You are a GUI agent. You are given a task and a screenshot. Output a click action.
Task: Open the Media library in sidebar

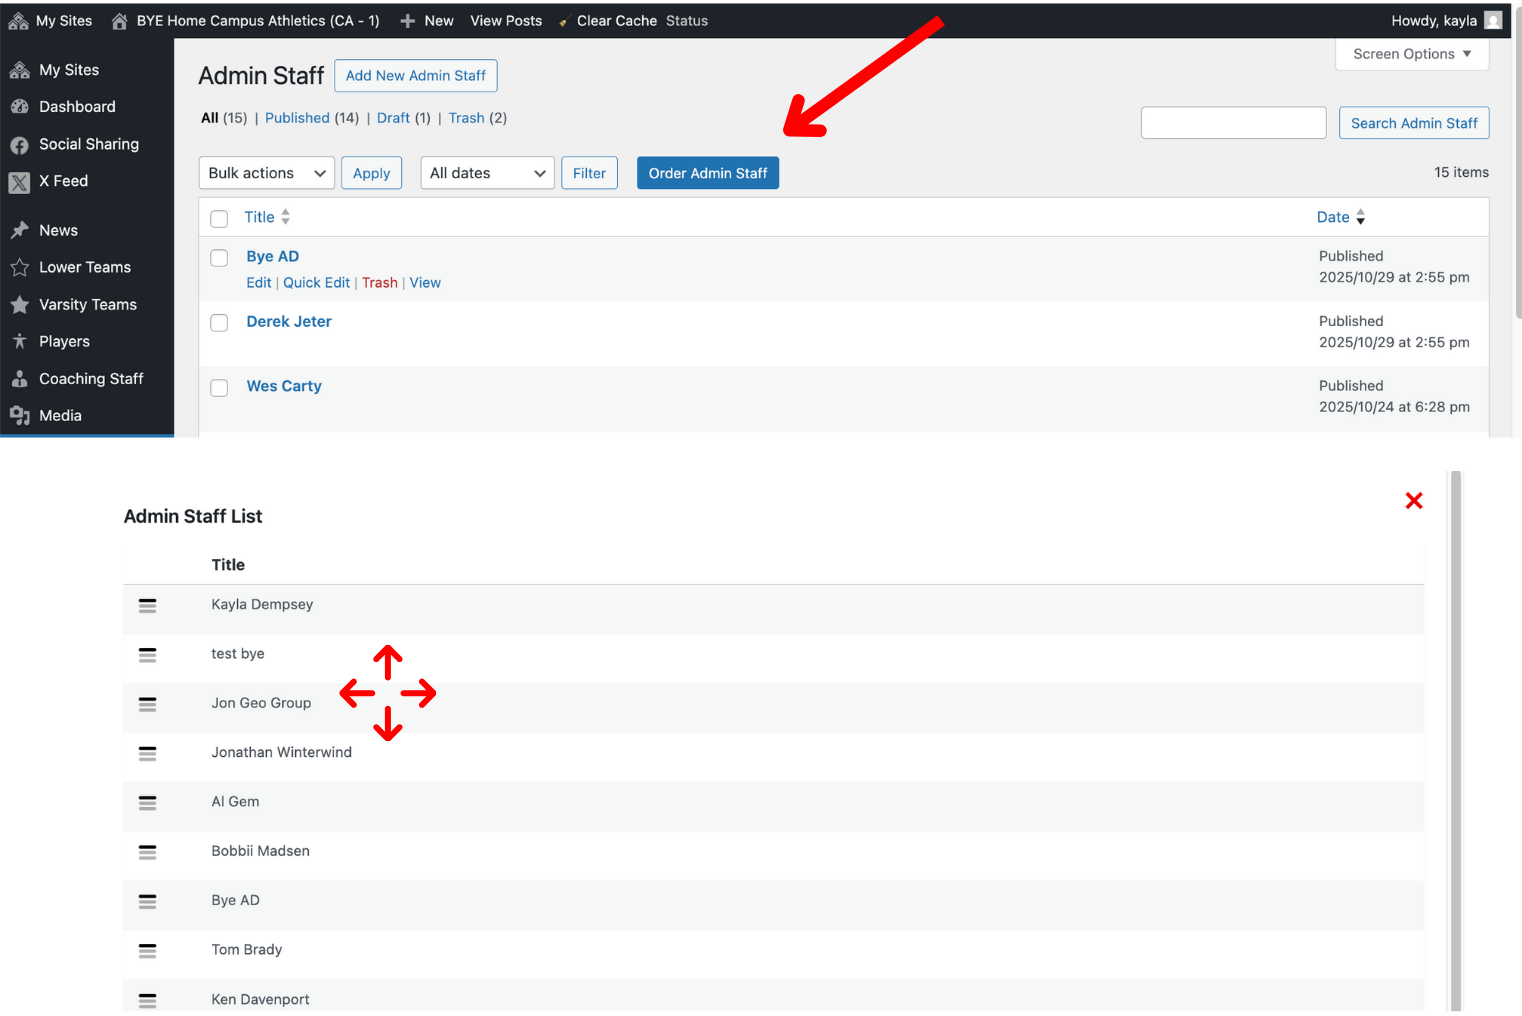click(60, 415)
